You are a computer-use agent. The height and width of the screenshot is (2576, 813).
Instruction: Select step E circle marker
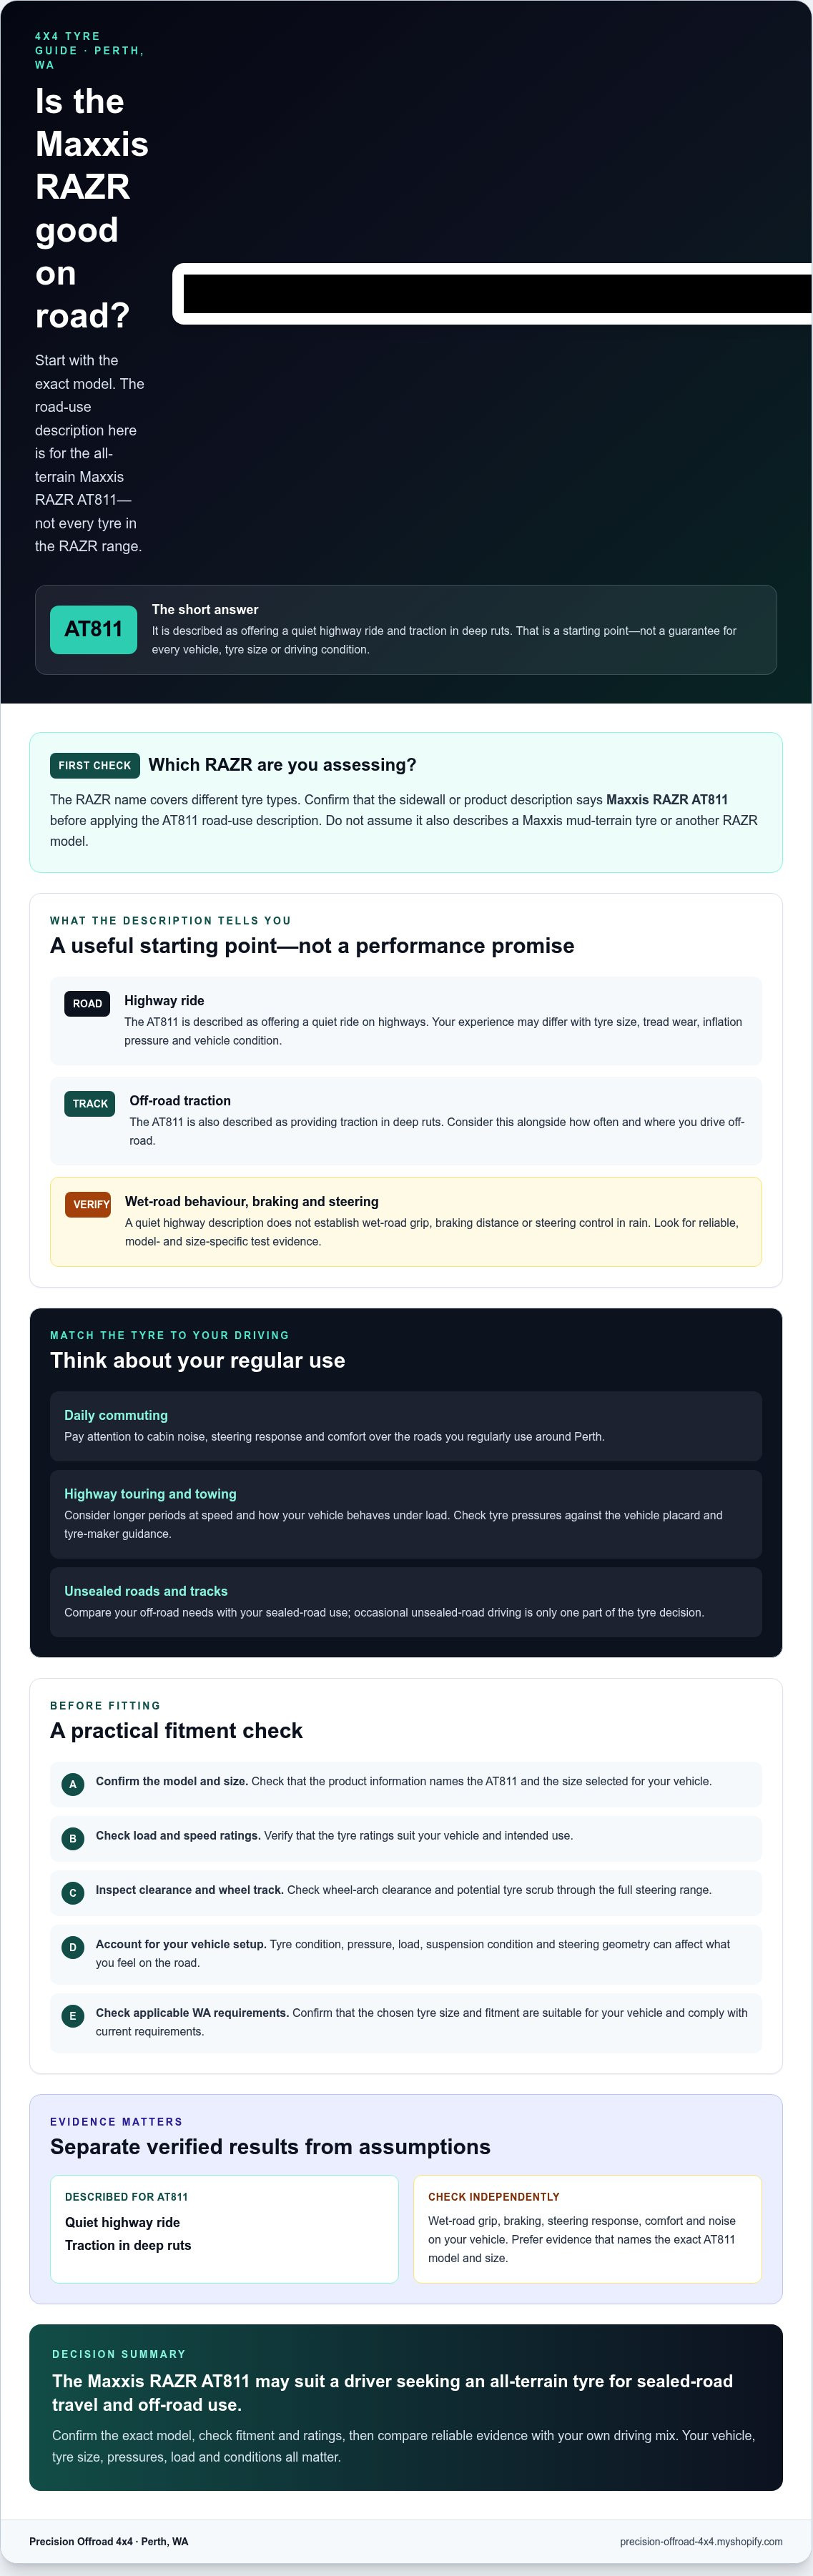[x=73, y=2016]
